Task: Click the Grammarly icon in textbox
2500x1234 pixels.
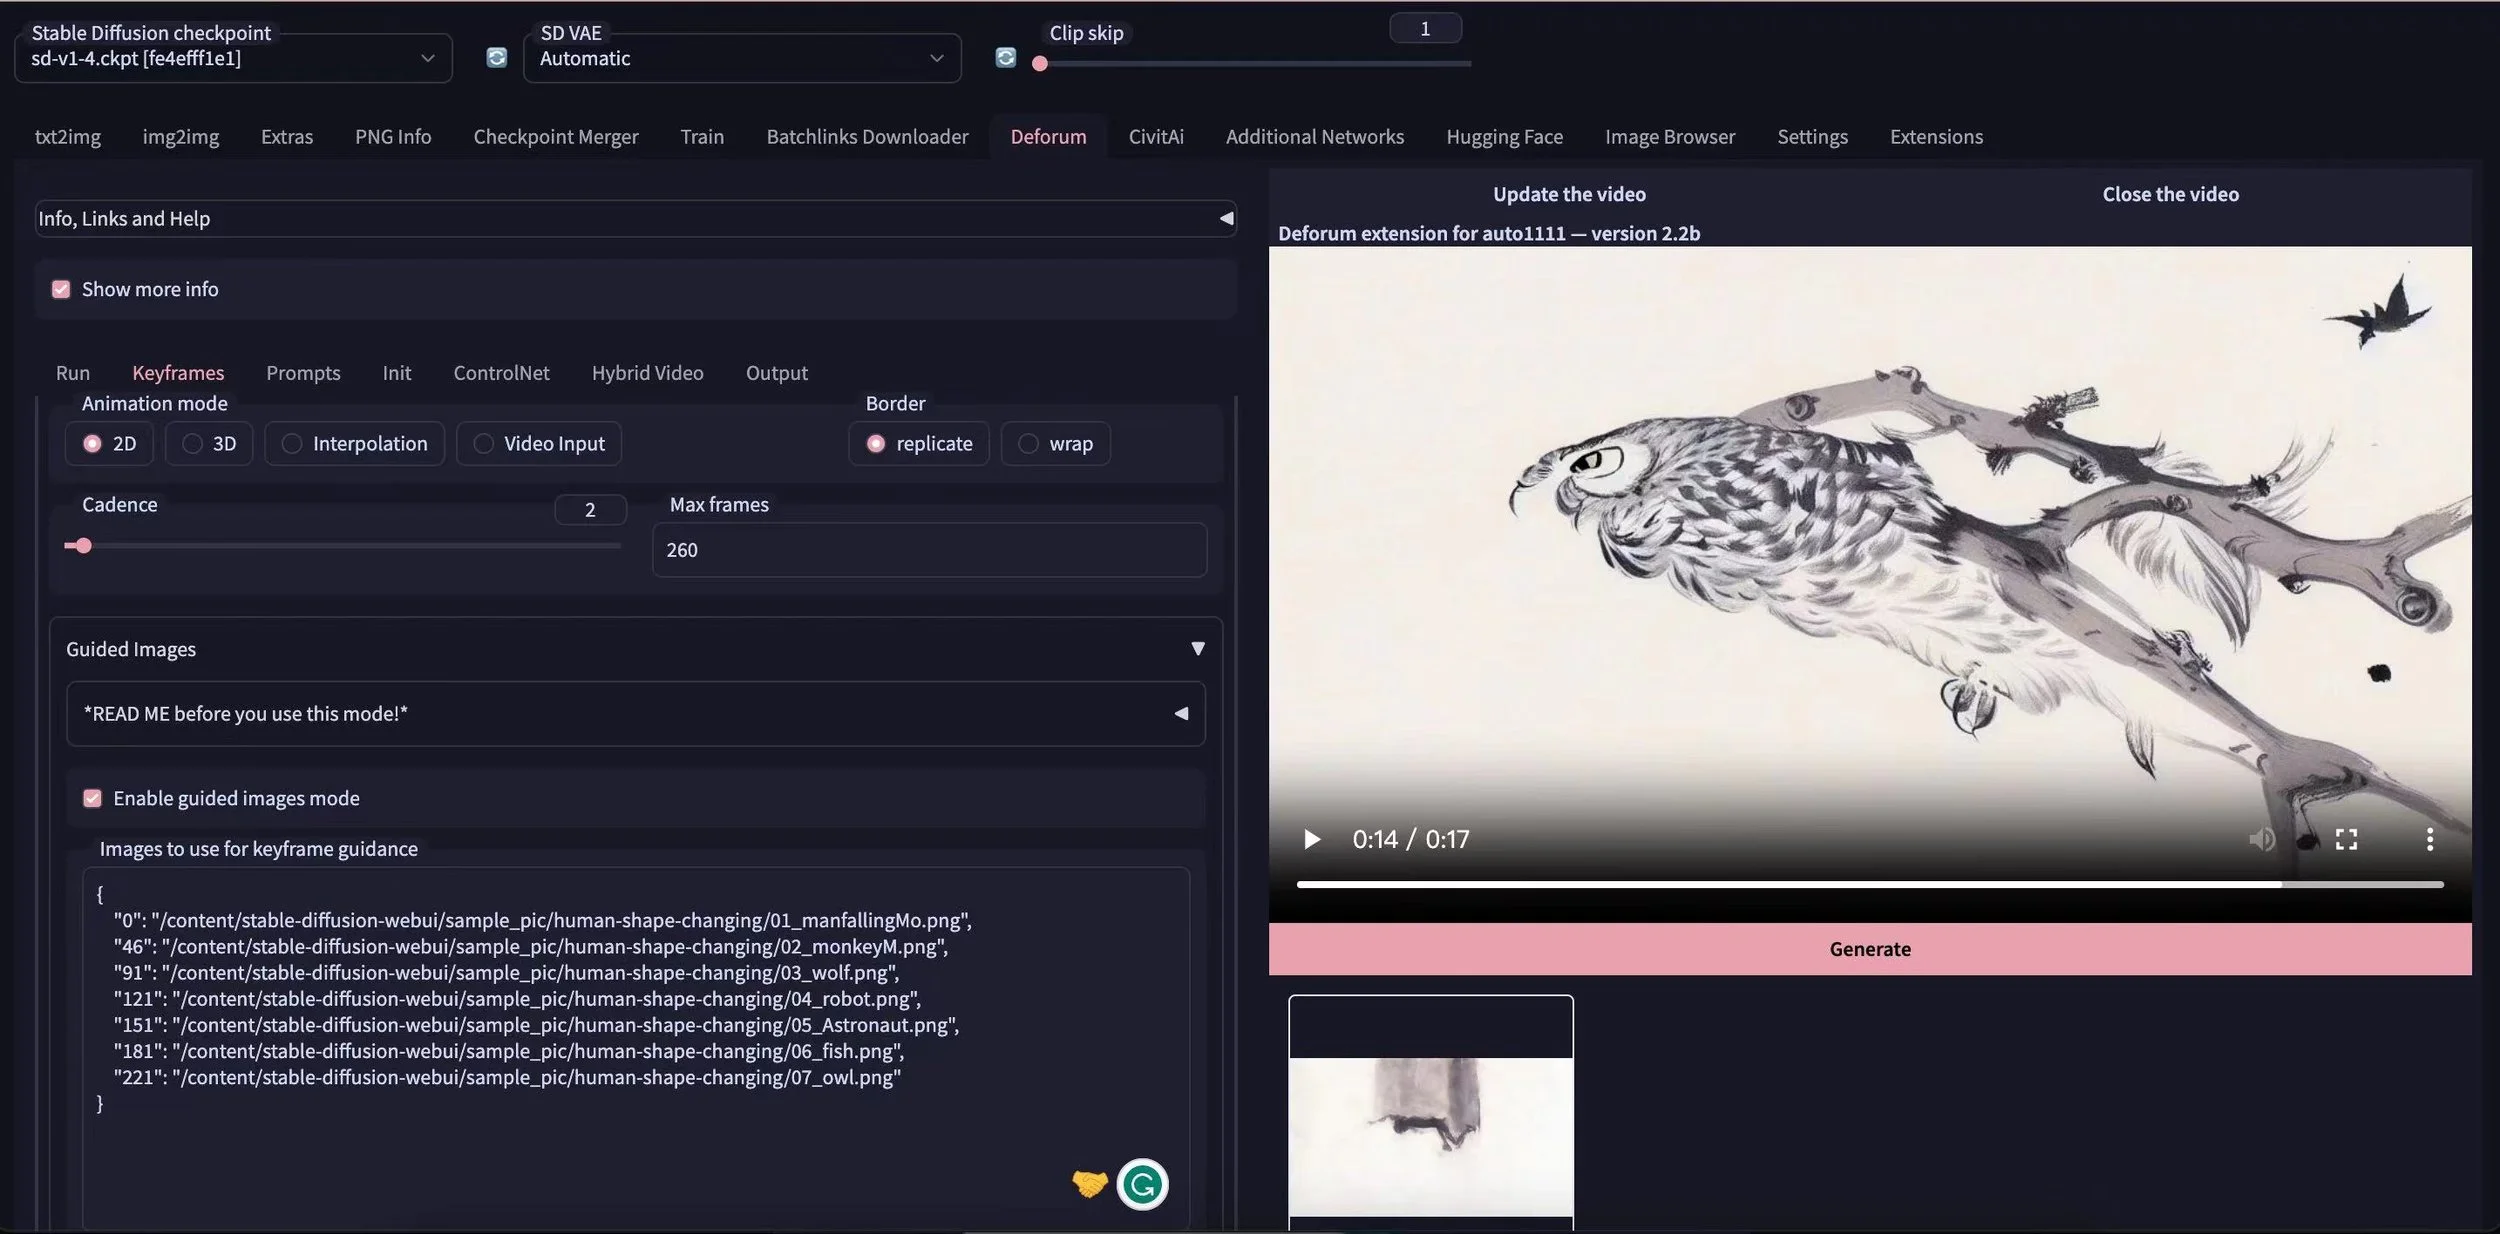Action: pyautogui.click(x=1142, y=1185)
